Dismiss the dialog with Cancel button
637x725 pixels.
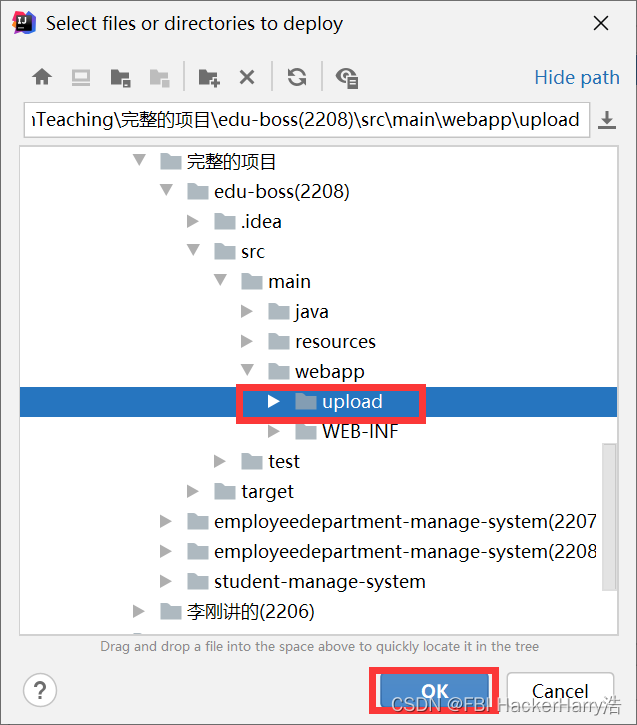pos(560,691)
